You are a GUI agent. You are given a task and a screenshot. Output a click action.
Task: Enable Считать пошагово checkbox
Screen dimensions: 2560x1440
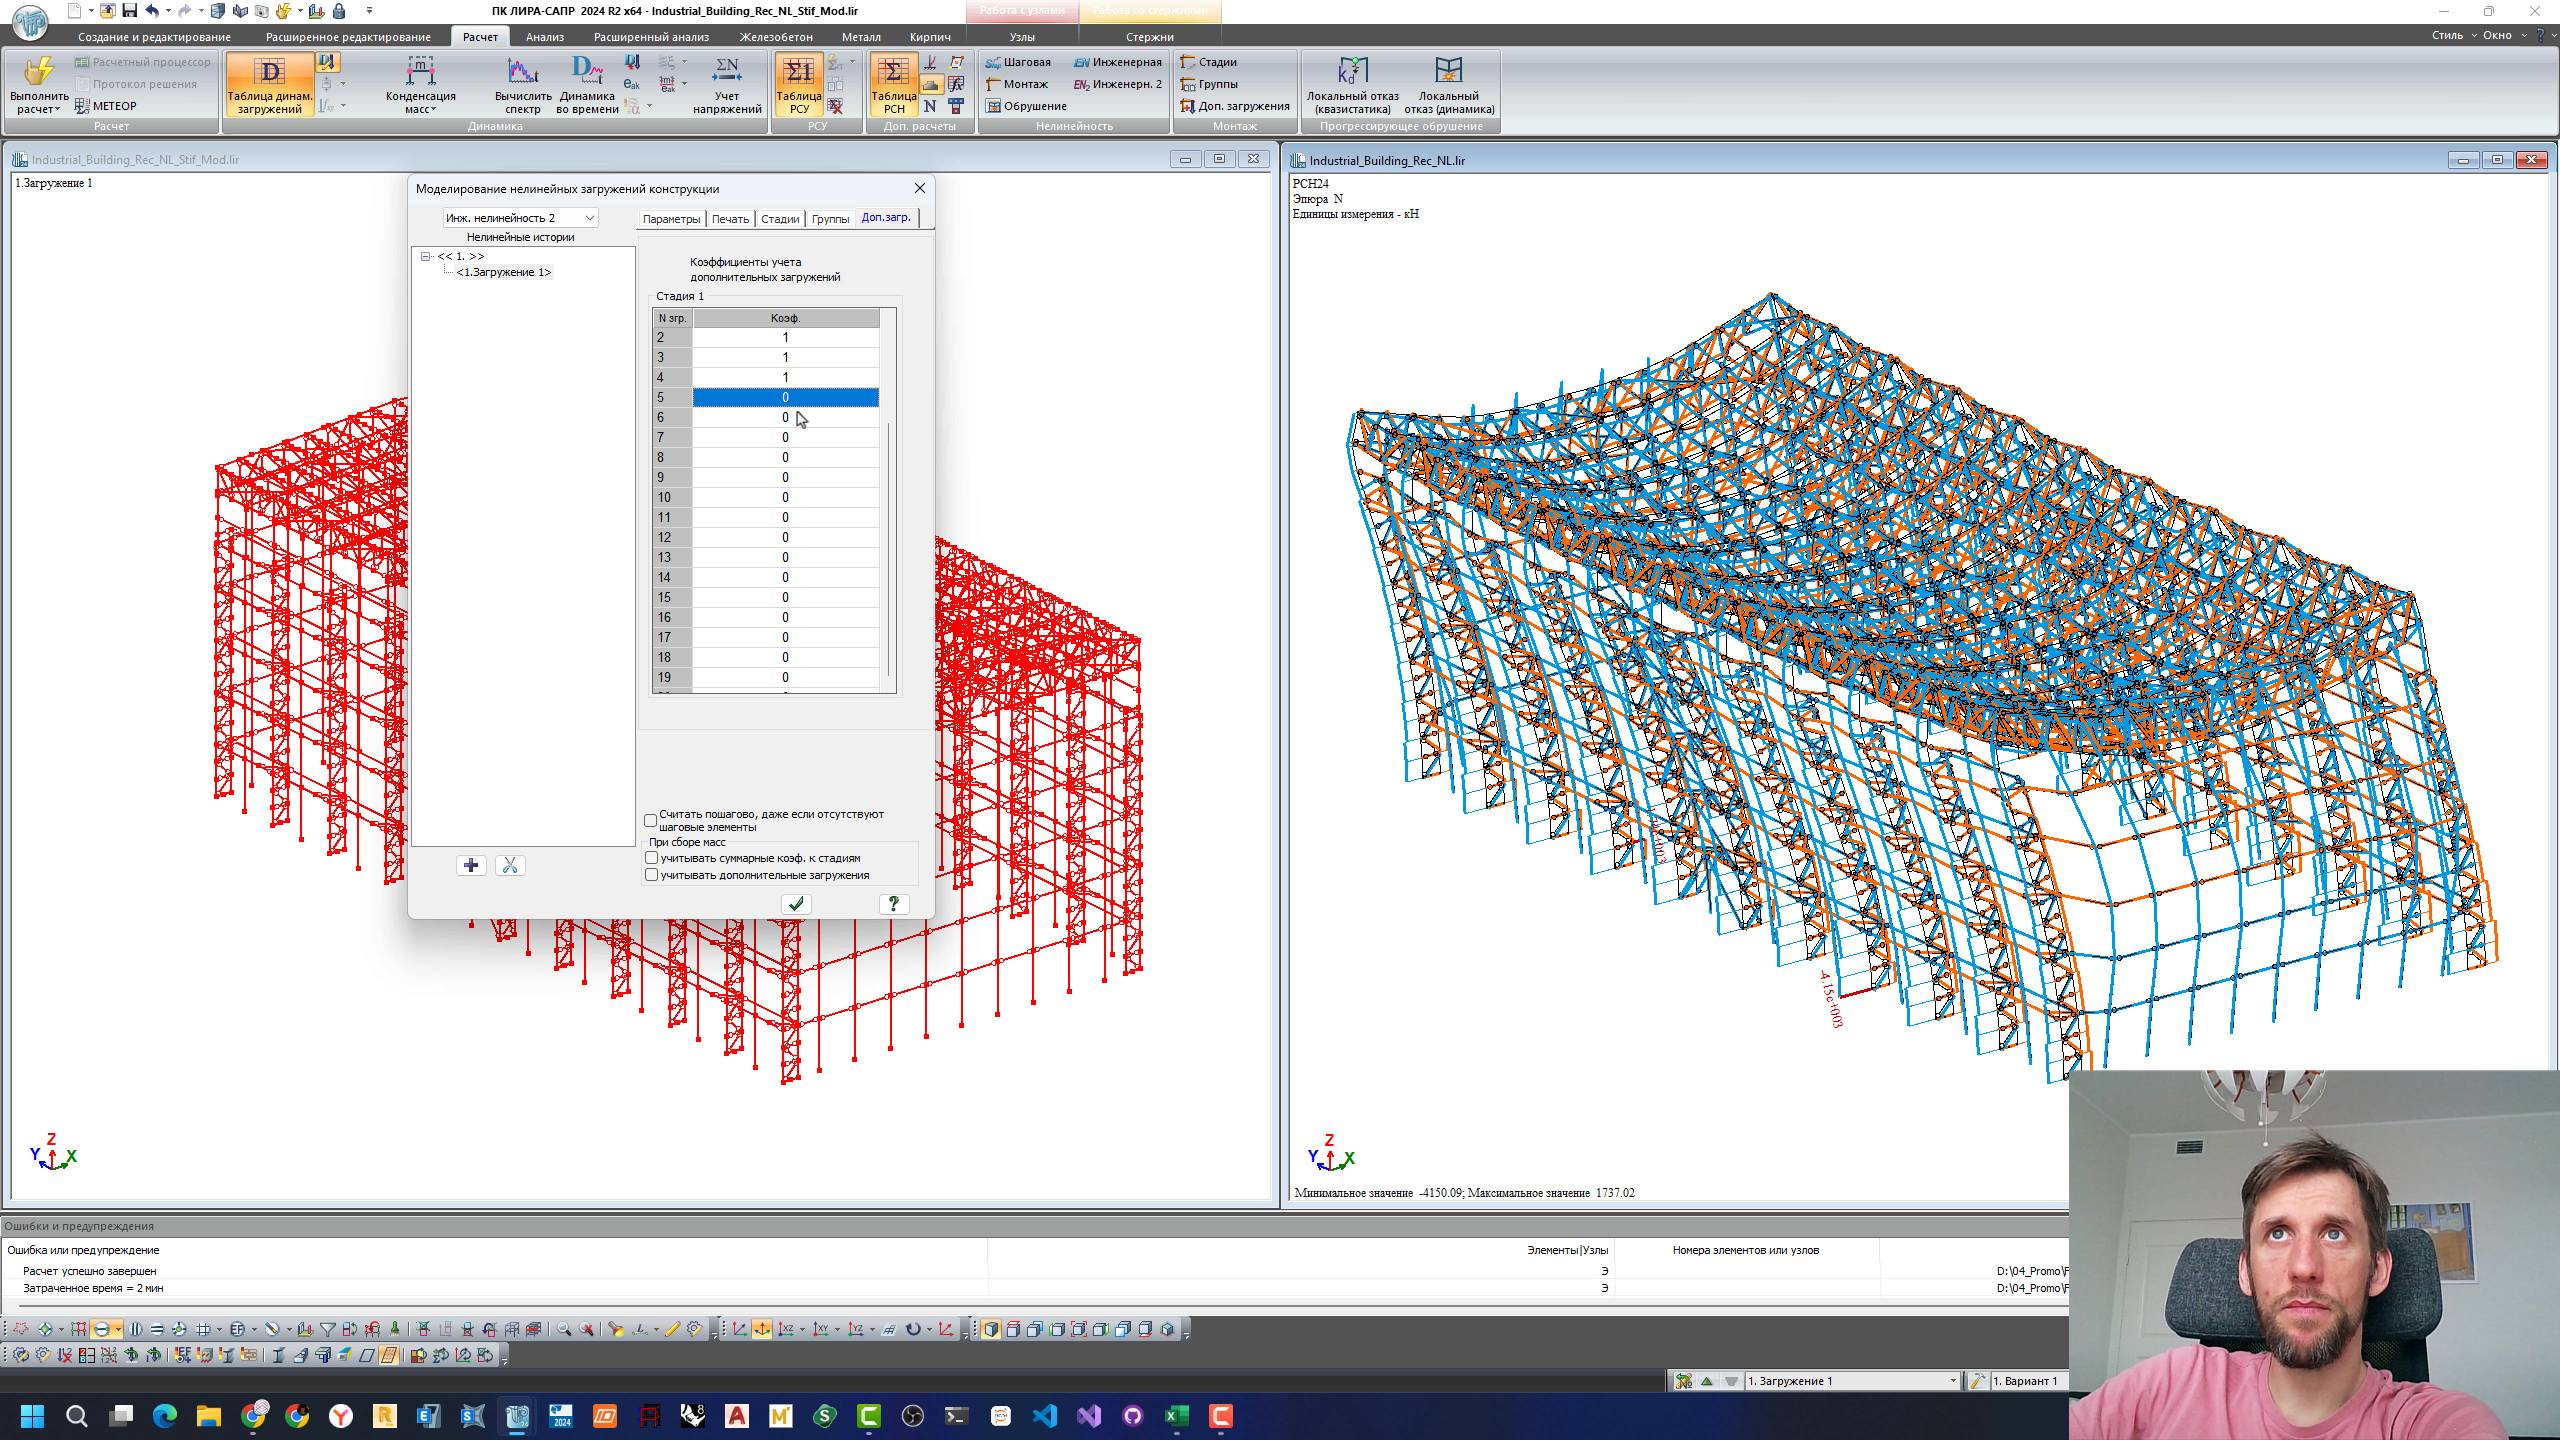(652, 820)
